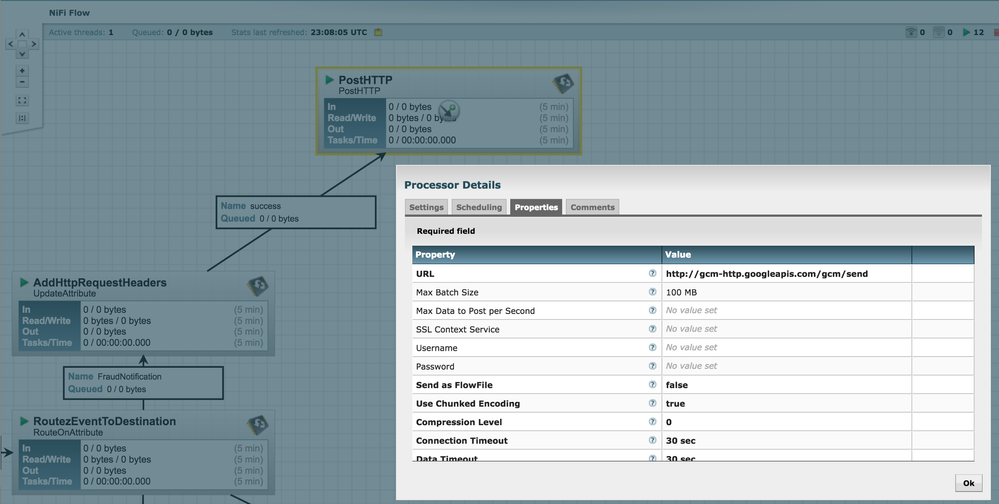Click the NiFi Flow breadcrumb
Image resolution: width=999 pixels, height=504 pixels.
(69, 13)
